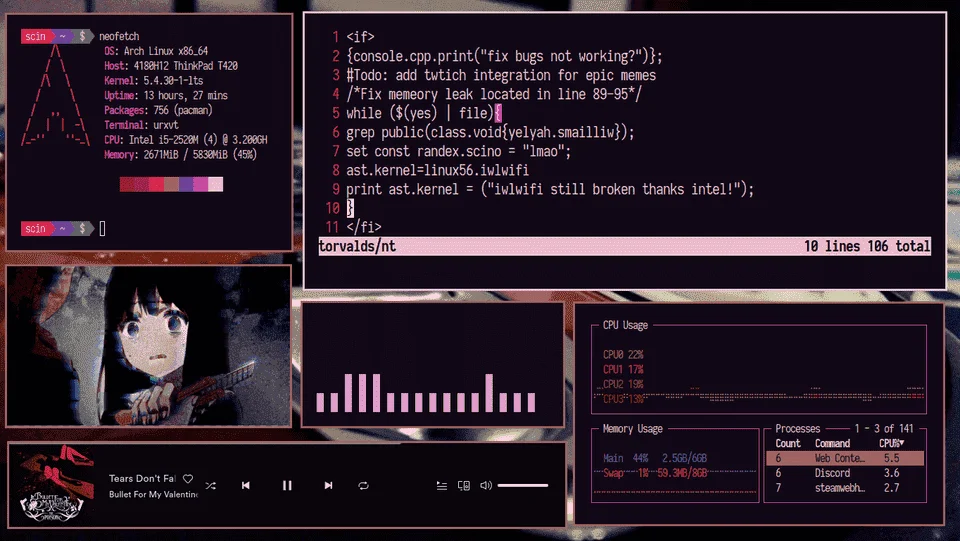This screenshot has width=960, height=541.
Task: Place cursor on the memory leak comment
Action: 494,94
